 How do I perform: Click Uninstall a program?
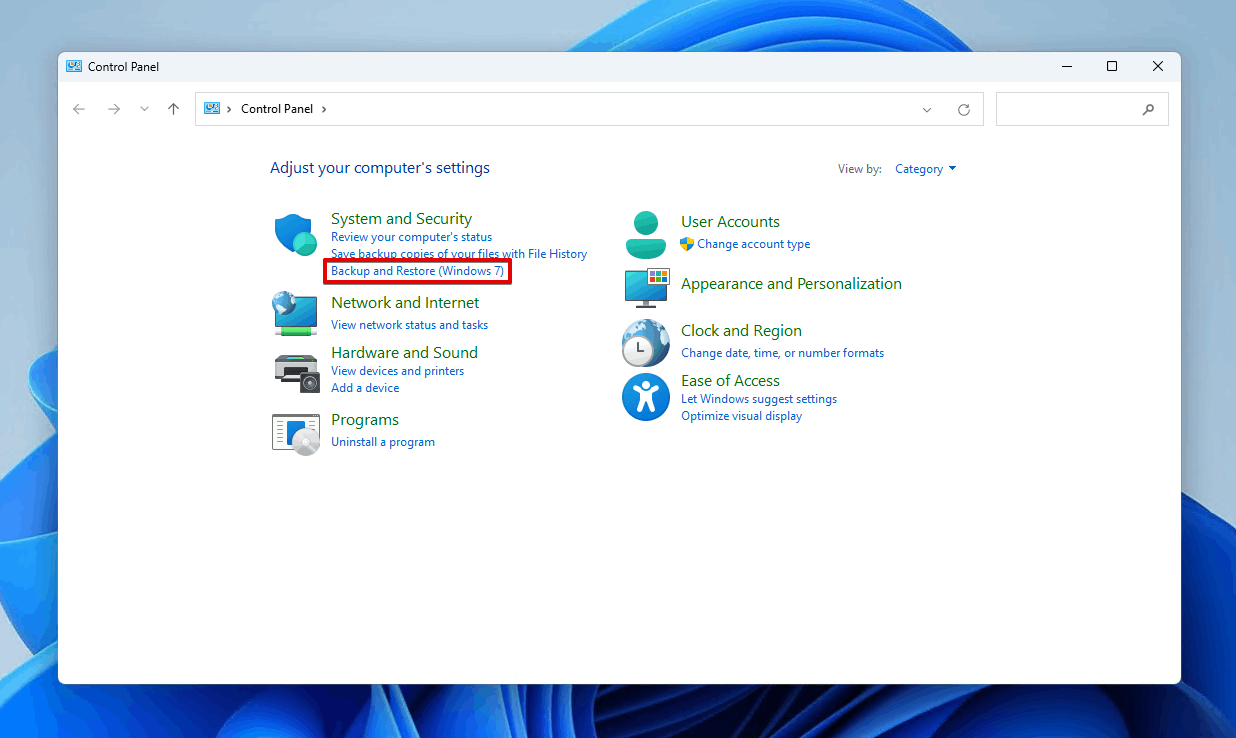pyautogui.click(x=383, y=442)
